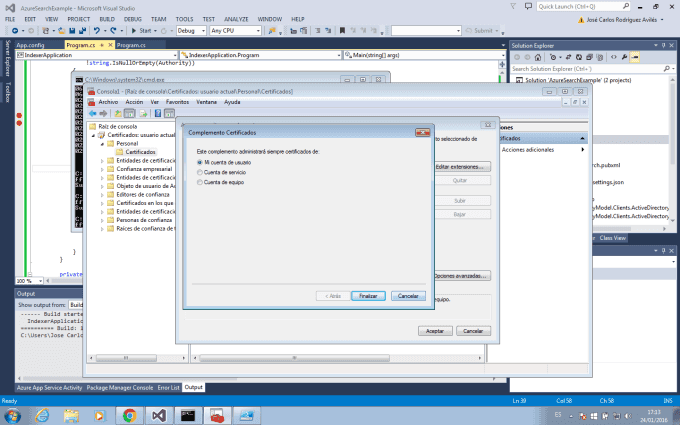680x425 pixels.
Task: Click the bookmark icon in Visual Studio toolbar
Action: point(342,31)
